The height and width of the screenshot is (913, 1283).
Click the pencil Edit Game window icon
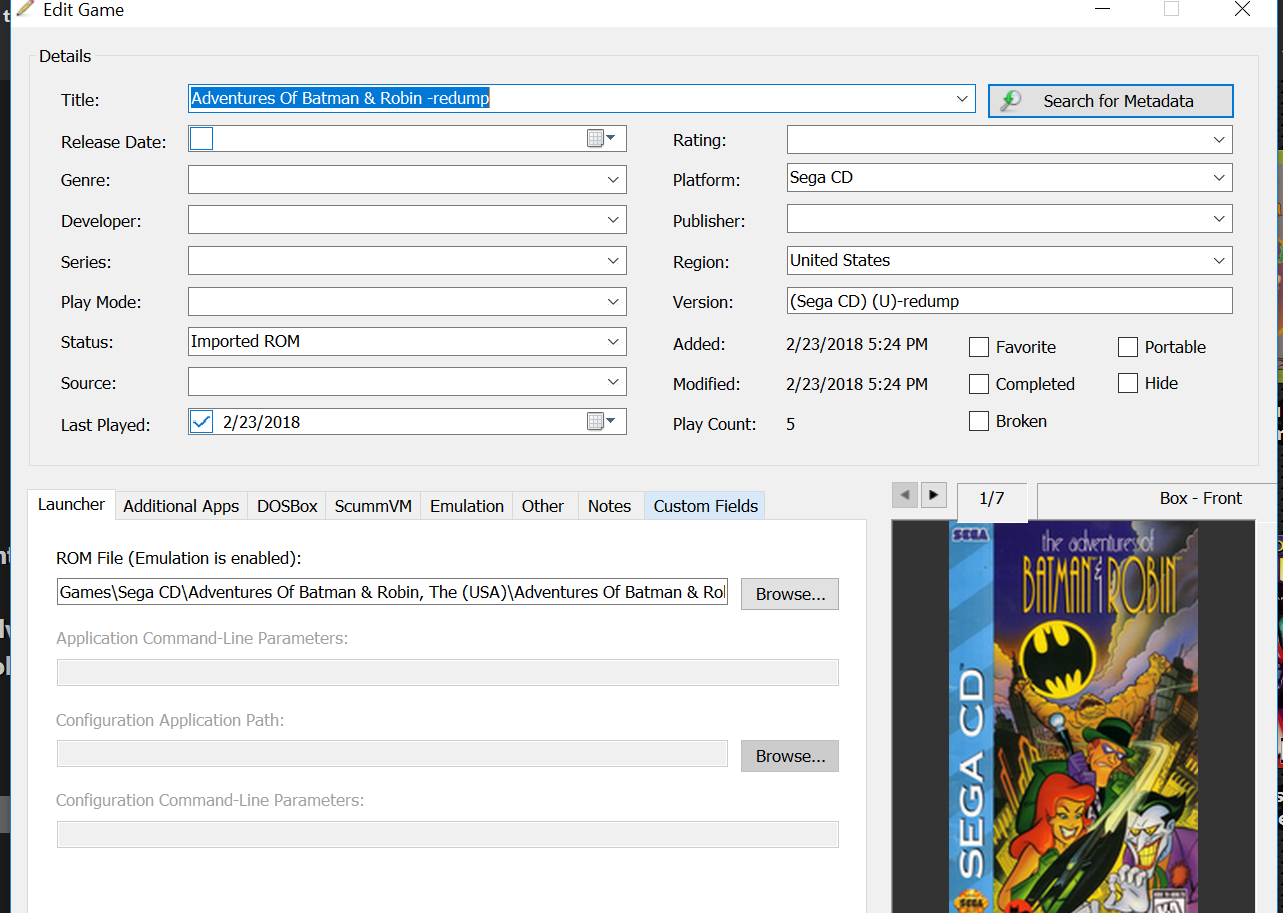point(27,10)
